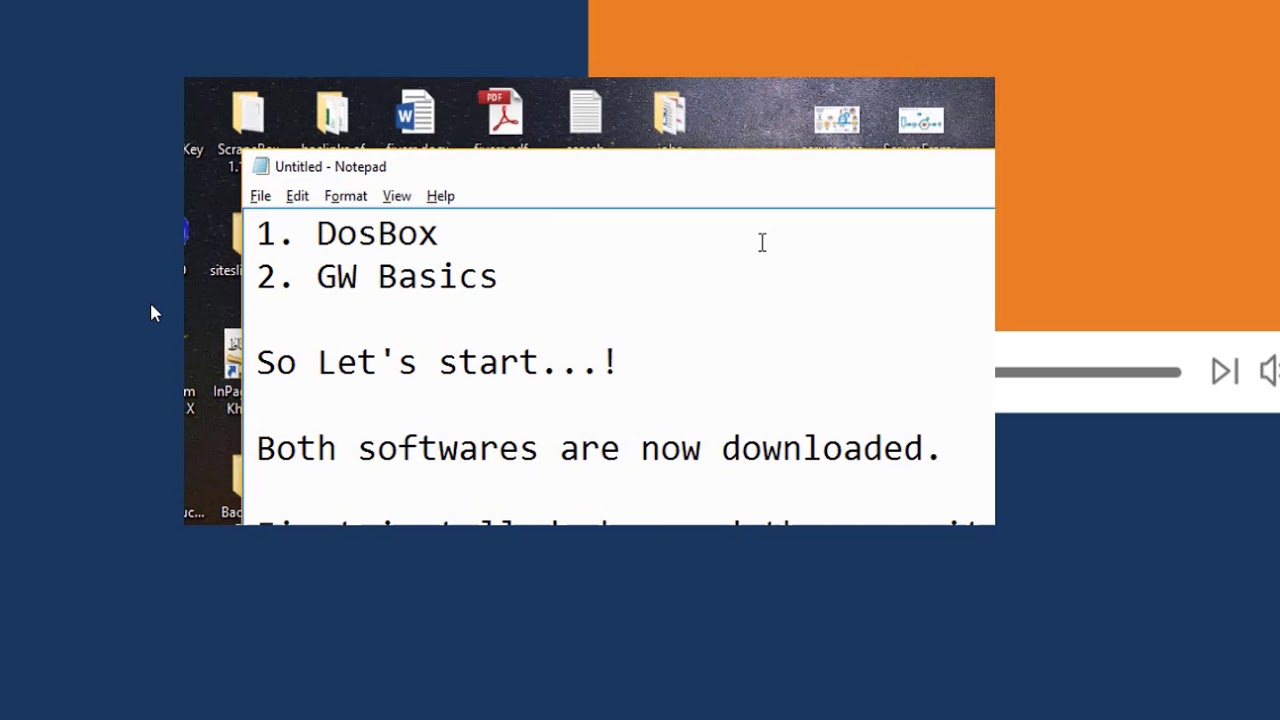Select the ServerFarm diagram image icon on desktop
The width and height of the screenshot is (1280, 720).
click(921, 121)
